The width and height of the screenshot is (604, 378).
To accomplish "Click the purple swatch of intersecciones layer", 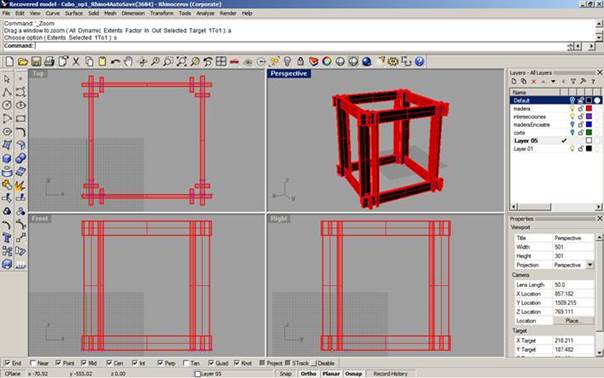I will (589, 116).
